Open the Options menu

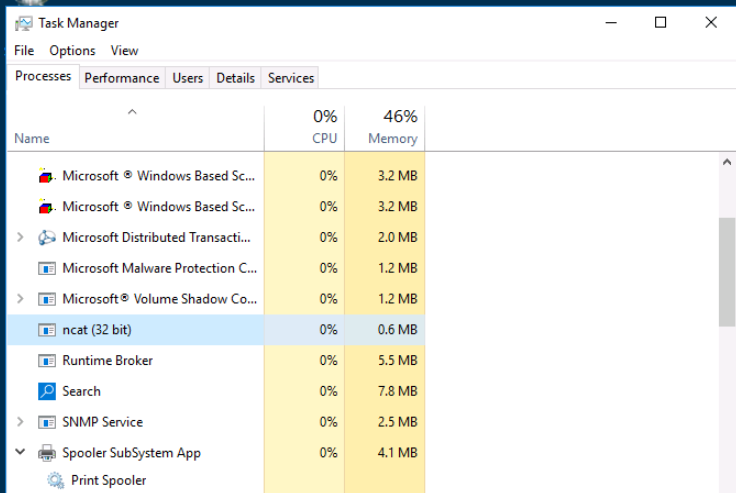tap(72, 51)
